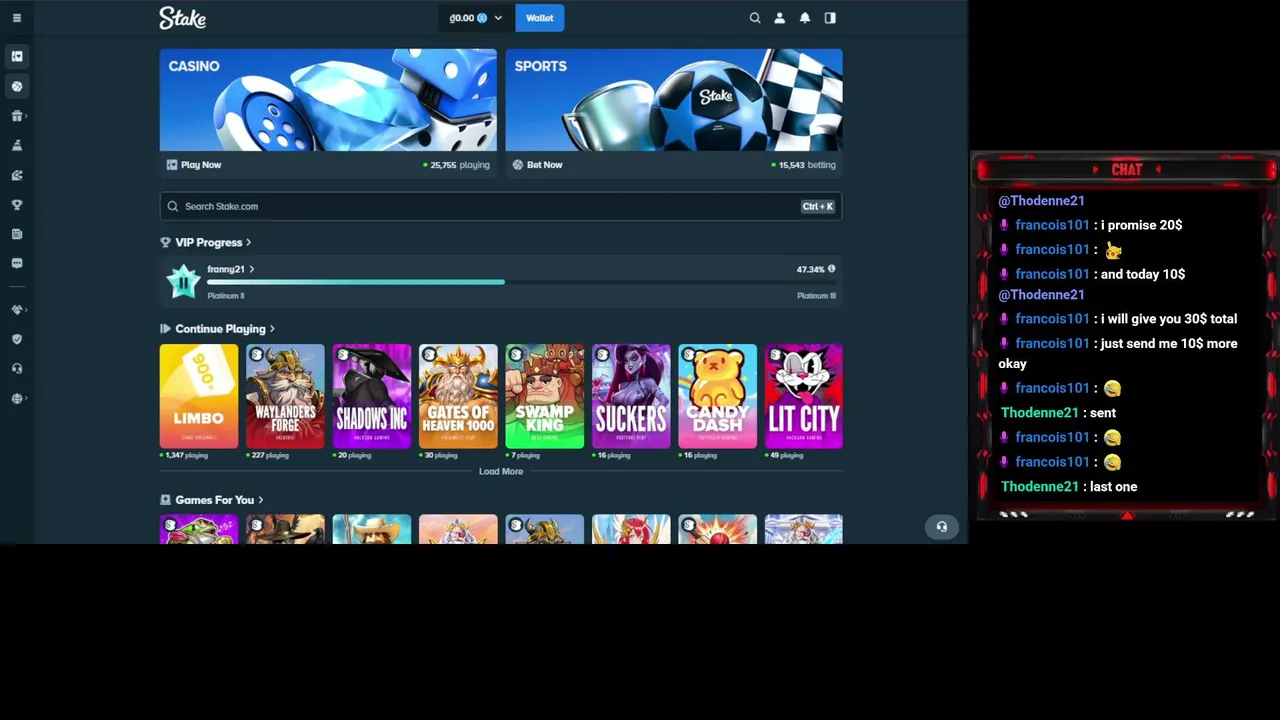Click the 'Platinum III' label
Screen dimensions: 1280x720
tap(816, 296)
